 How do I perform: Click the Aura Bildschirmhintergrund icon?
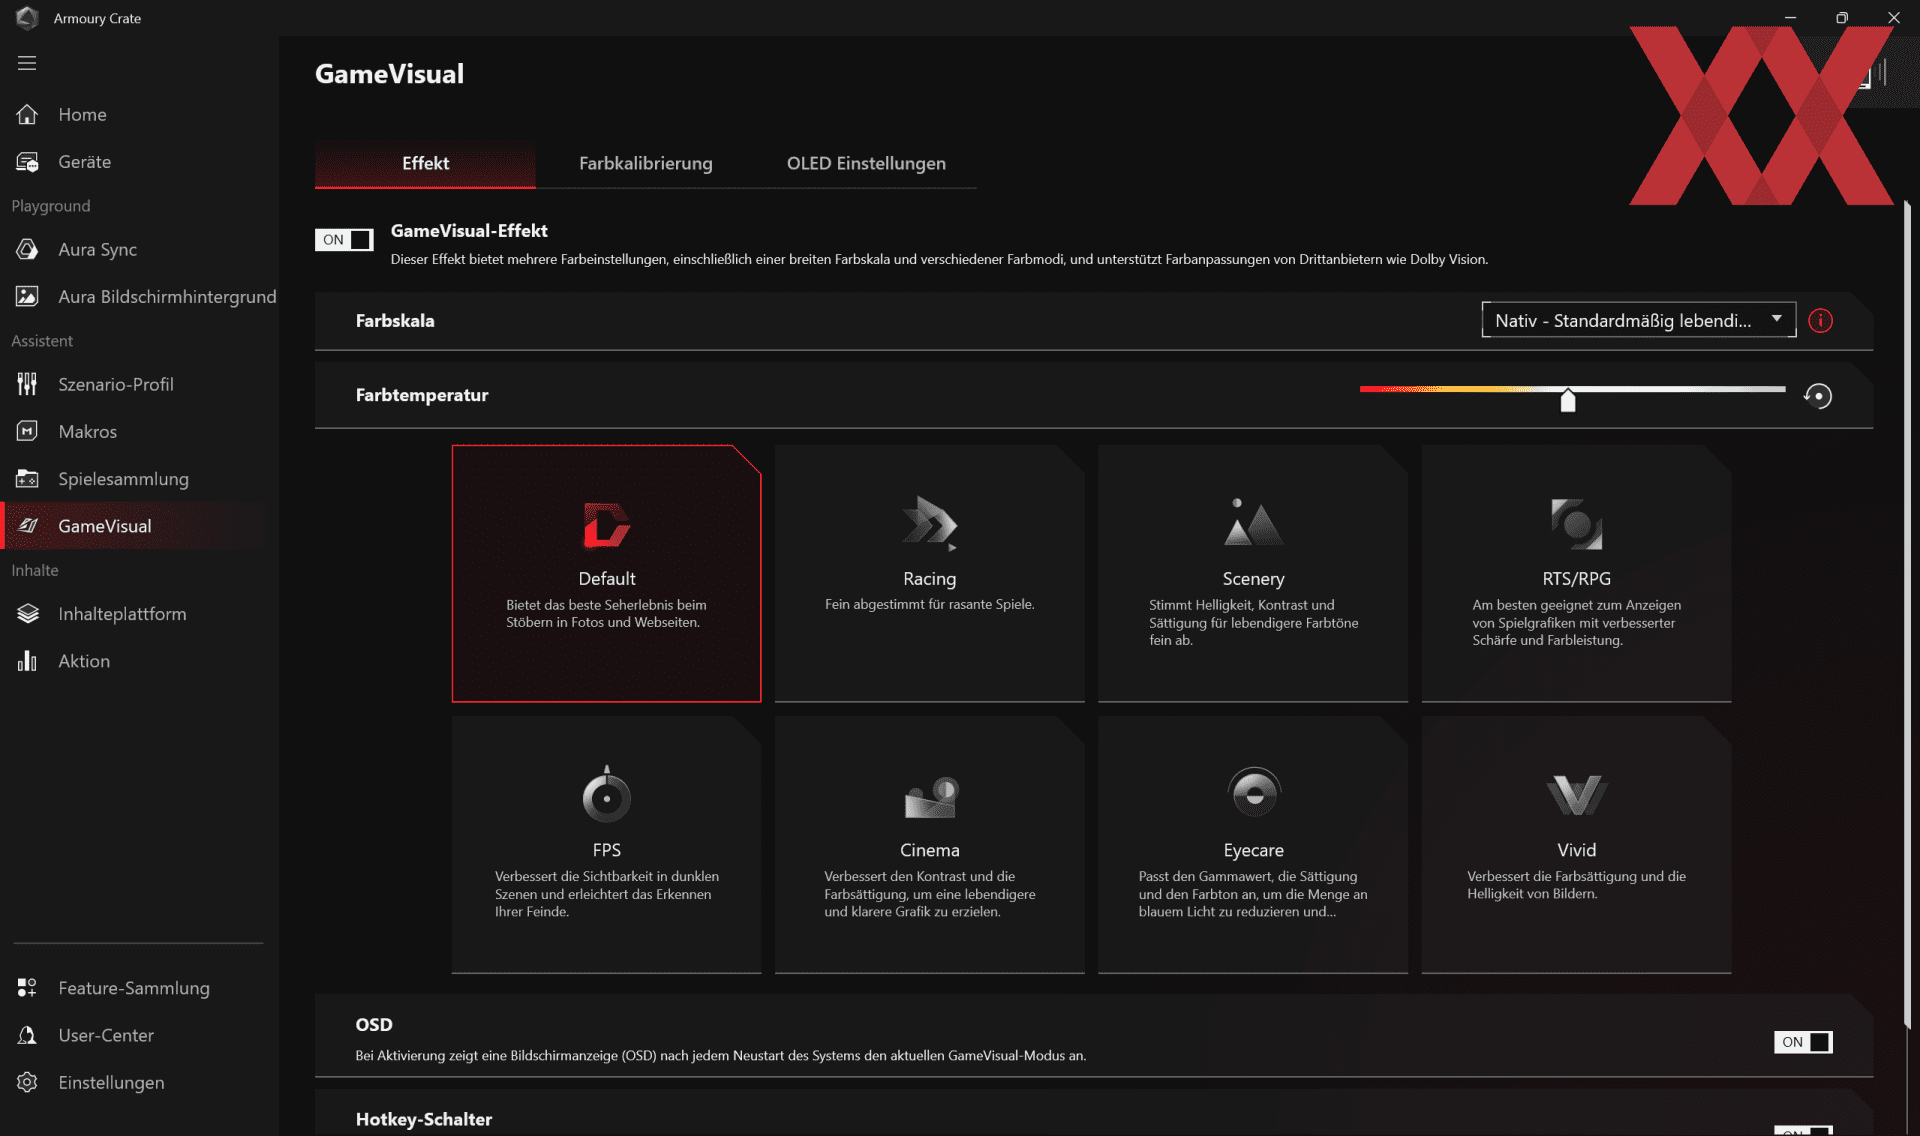[27, 297]
